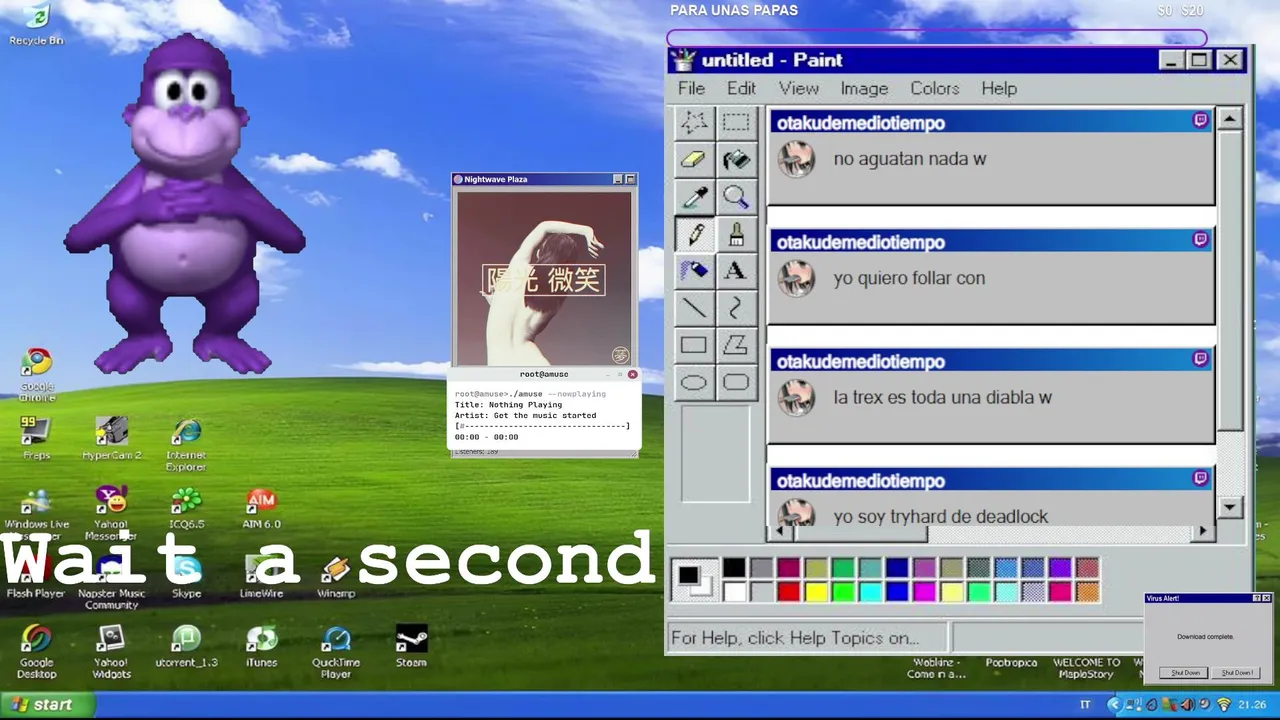The image size is (1280, 720).
Task: Choose the Eraser tool in Paint
Action: point(694,159)
